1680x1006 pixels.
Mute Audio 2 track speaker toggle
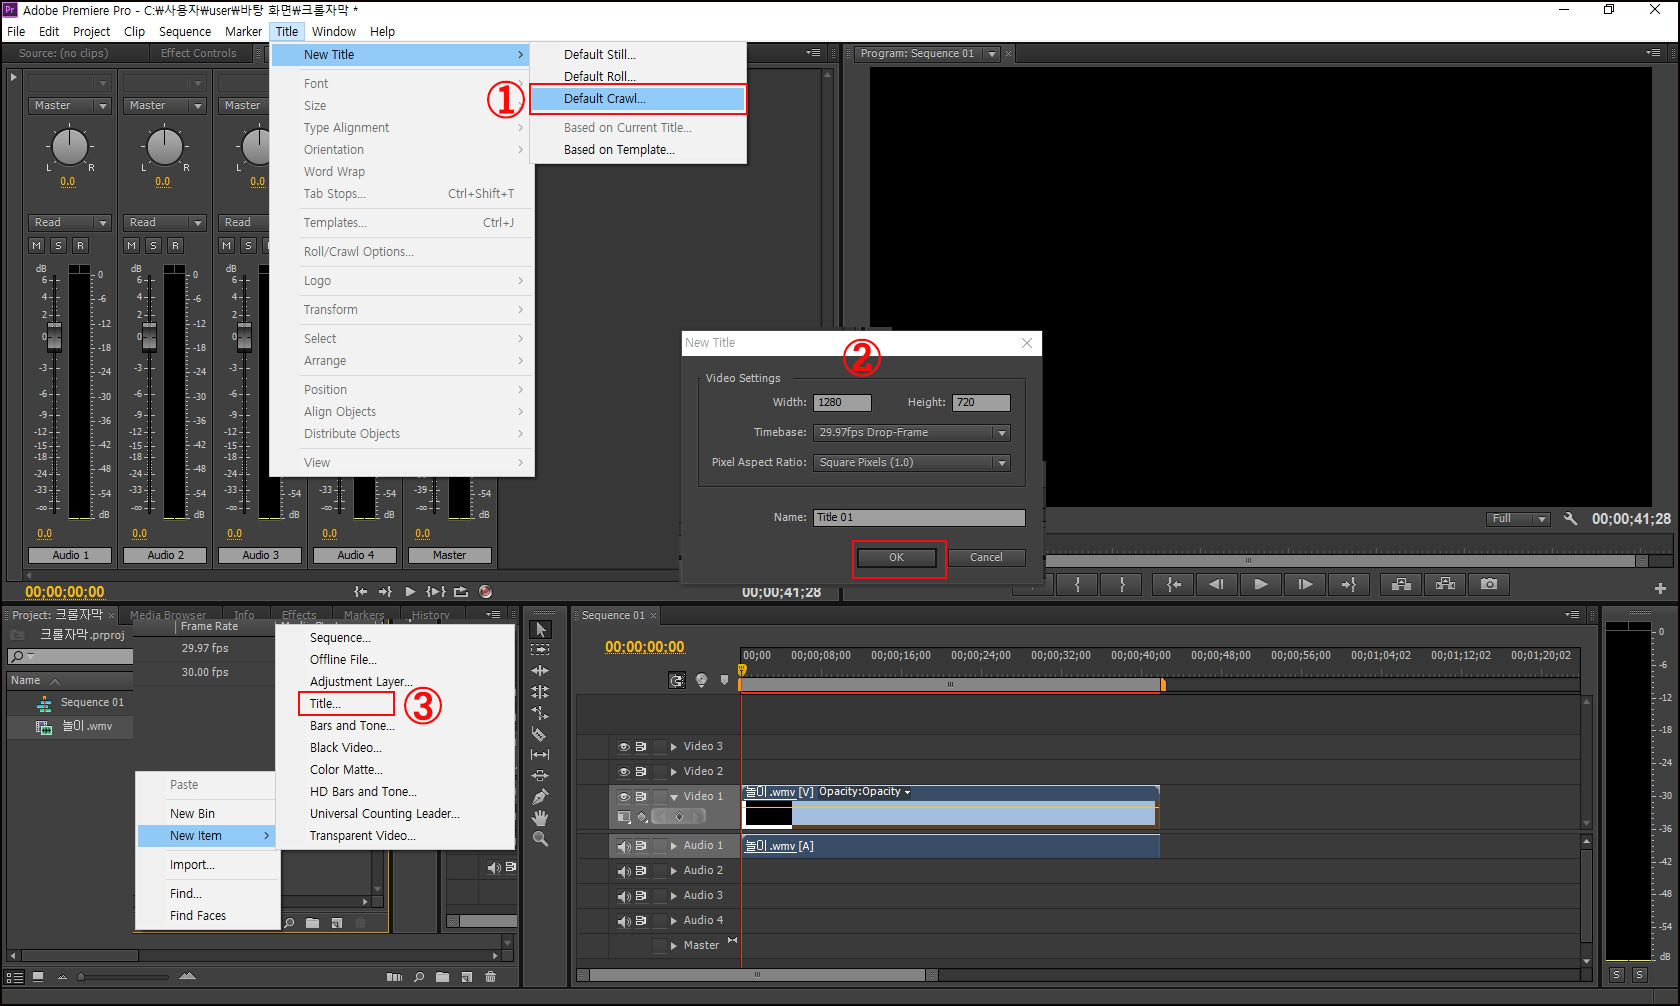pos(623,871)
